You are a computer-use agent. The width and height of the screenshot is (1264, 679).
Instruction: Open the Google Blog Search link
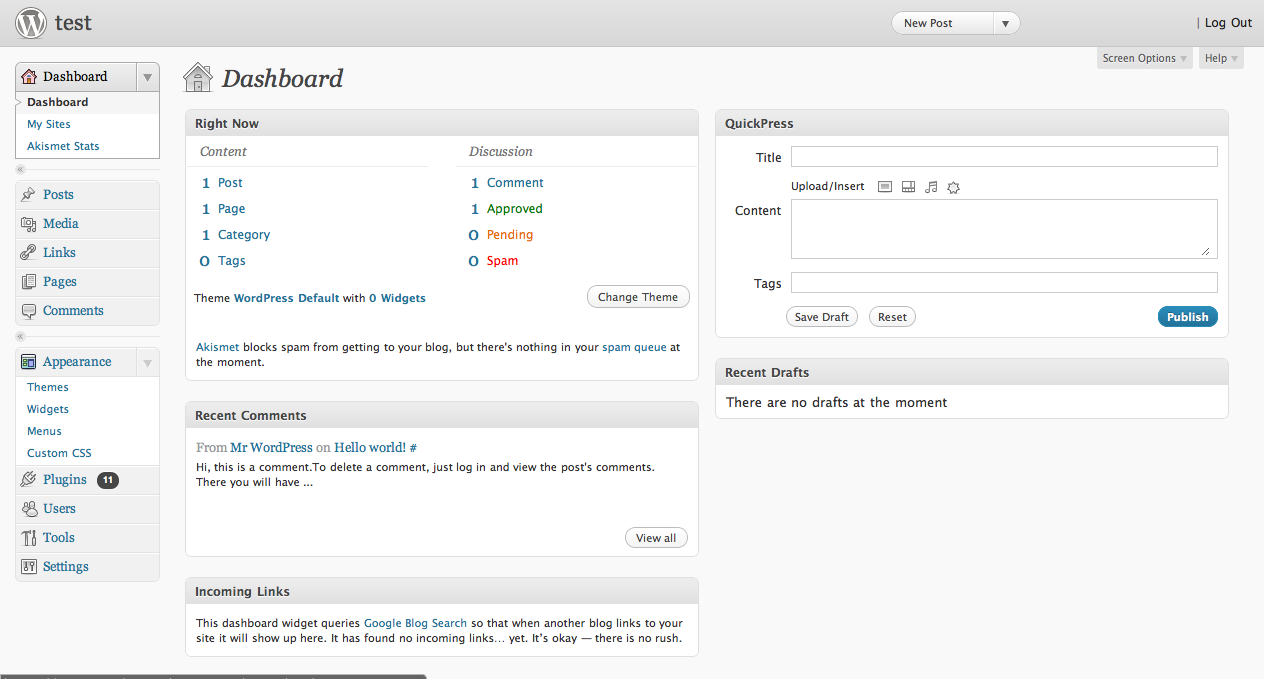pyautogui.click(x=415, y=623)
